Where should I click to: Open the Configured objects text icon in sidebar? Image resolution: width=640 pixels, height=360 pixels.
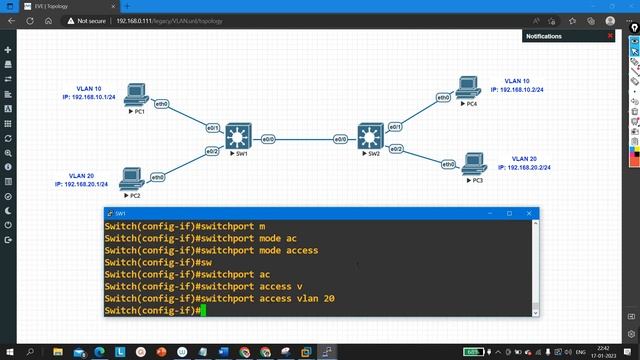point(8,109)
